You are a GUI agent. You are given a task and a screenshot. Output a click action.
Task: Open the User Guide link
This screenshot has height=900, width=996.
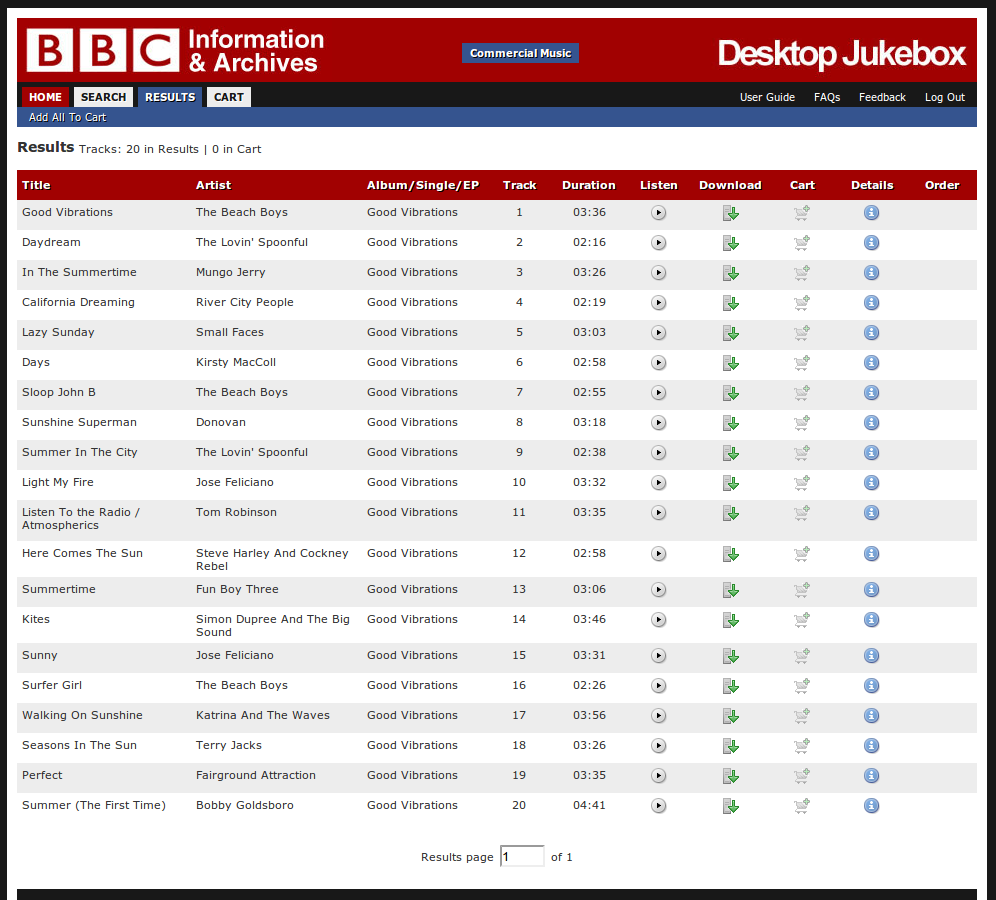pyautogui.click(x=767, y=97)
